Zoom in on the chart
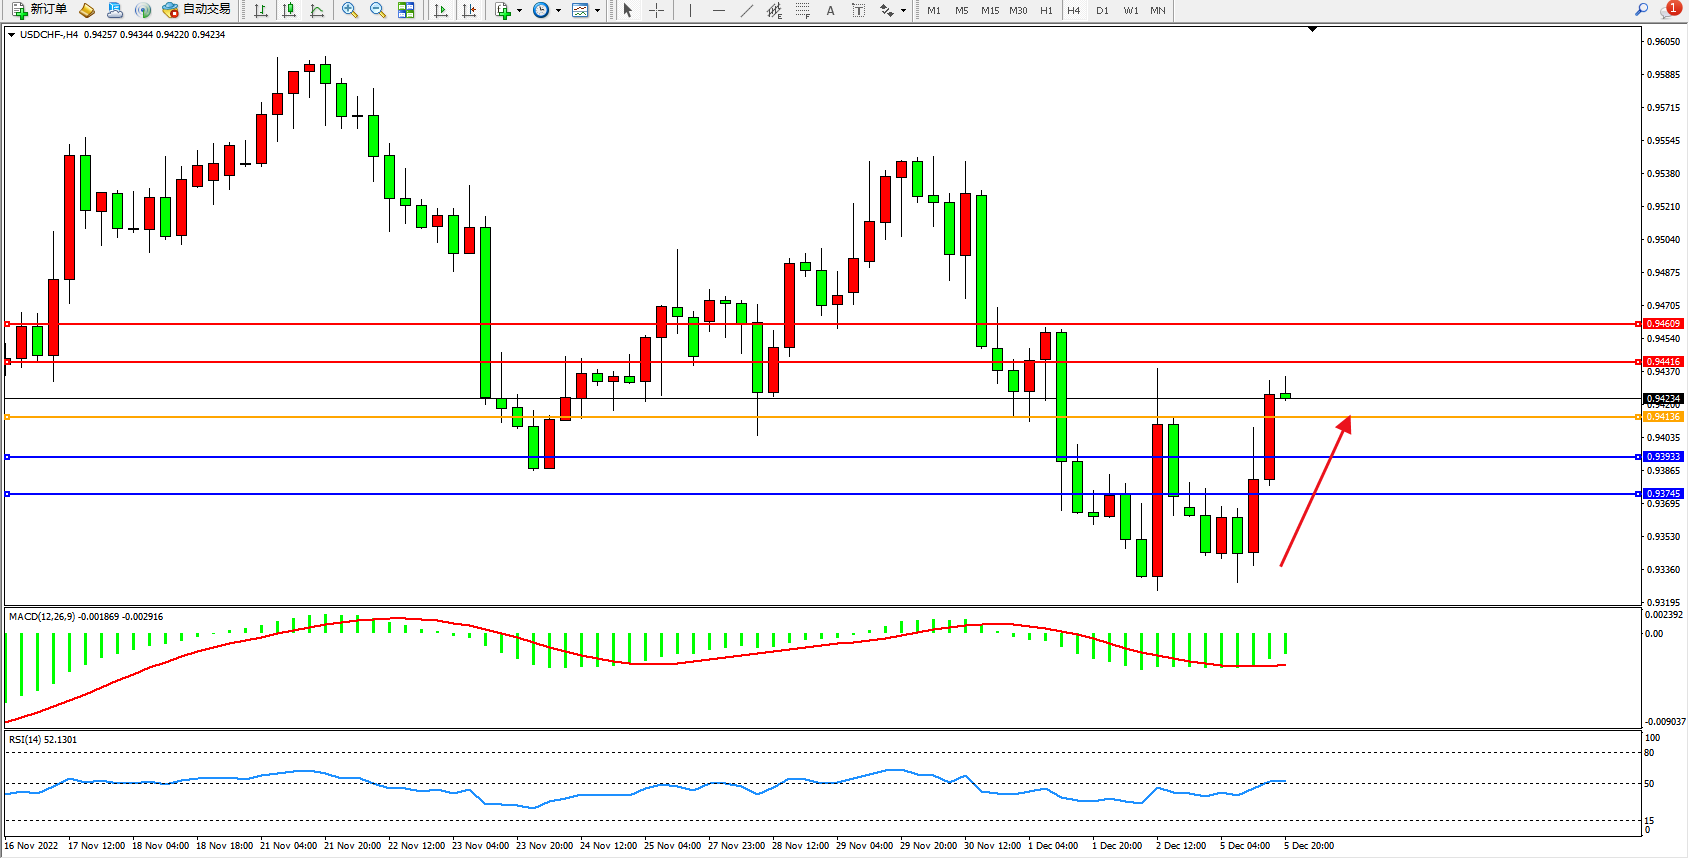The image size is (1689, 859). pyautogui.click(x=350, y=10)
